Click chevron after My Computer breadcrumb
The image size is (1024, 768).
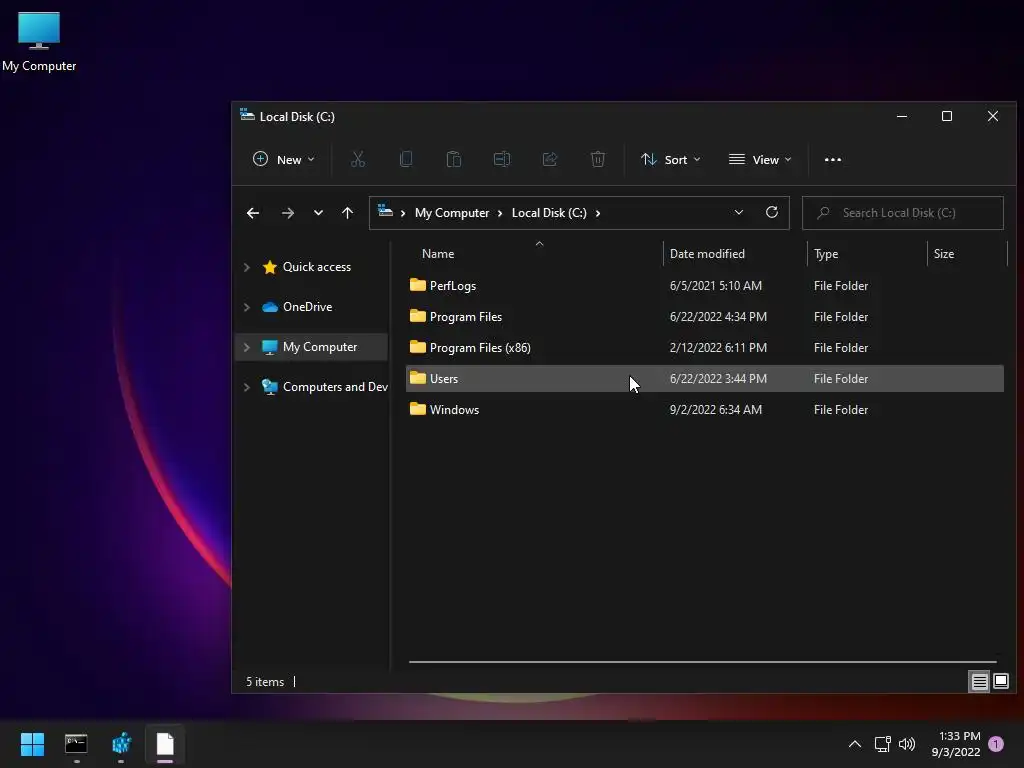(x=500, y=213)
